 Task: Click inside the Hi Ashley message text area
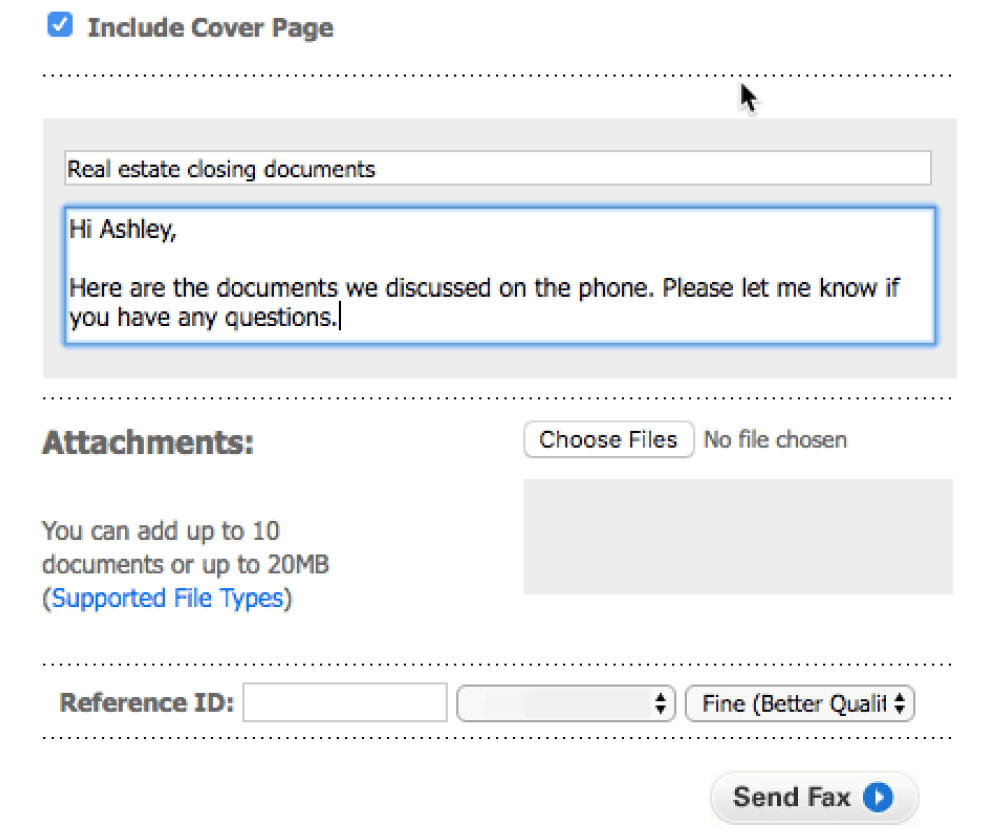[x=499, y=275]
